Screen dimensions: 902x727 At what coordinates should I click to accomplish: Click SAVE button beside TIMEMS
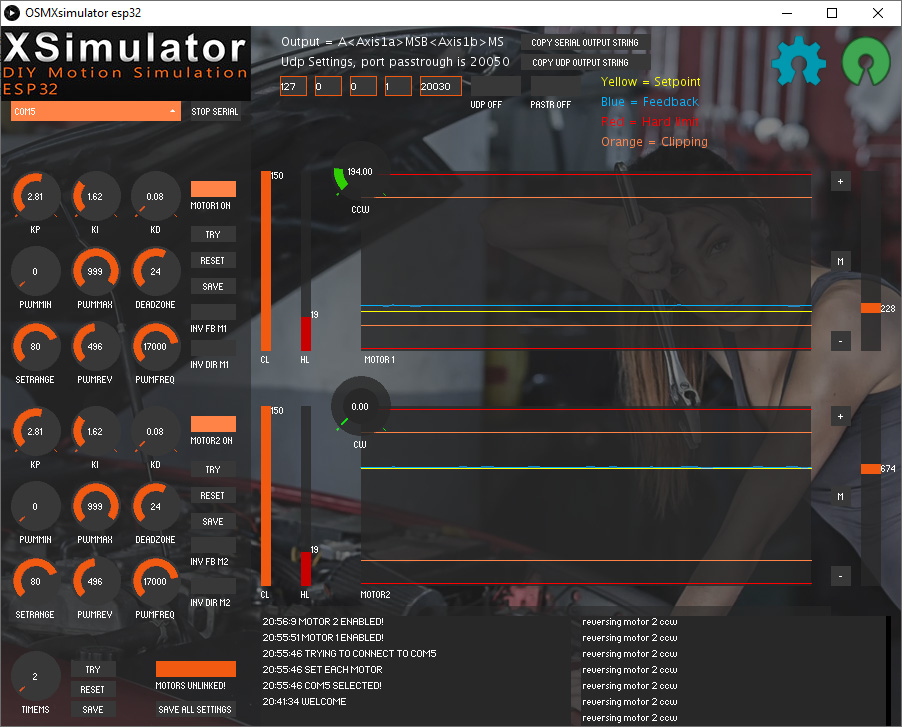[93, 709]
